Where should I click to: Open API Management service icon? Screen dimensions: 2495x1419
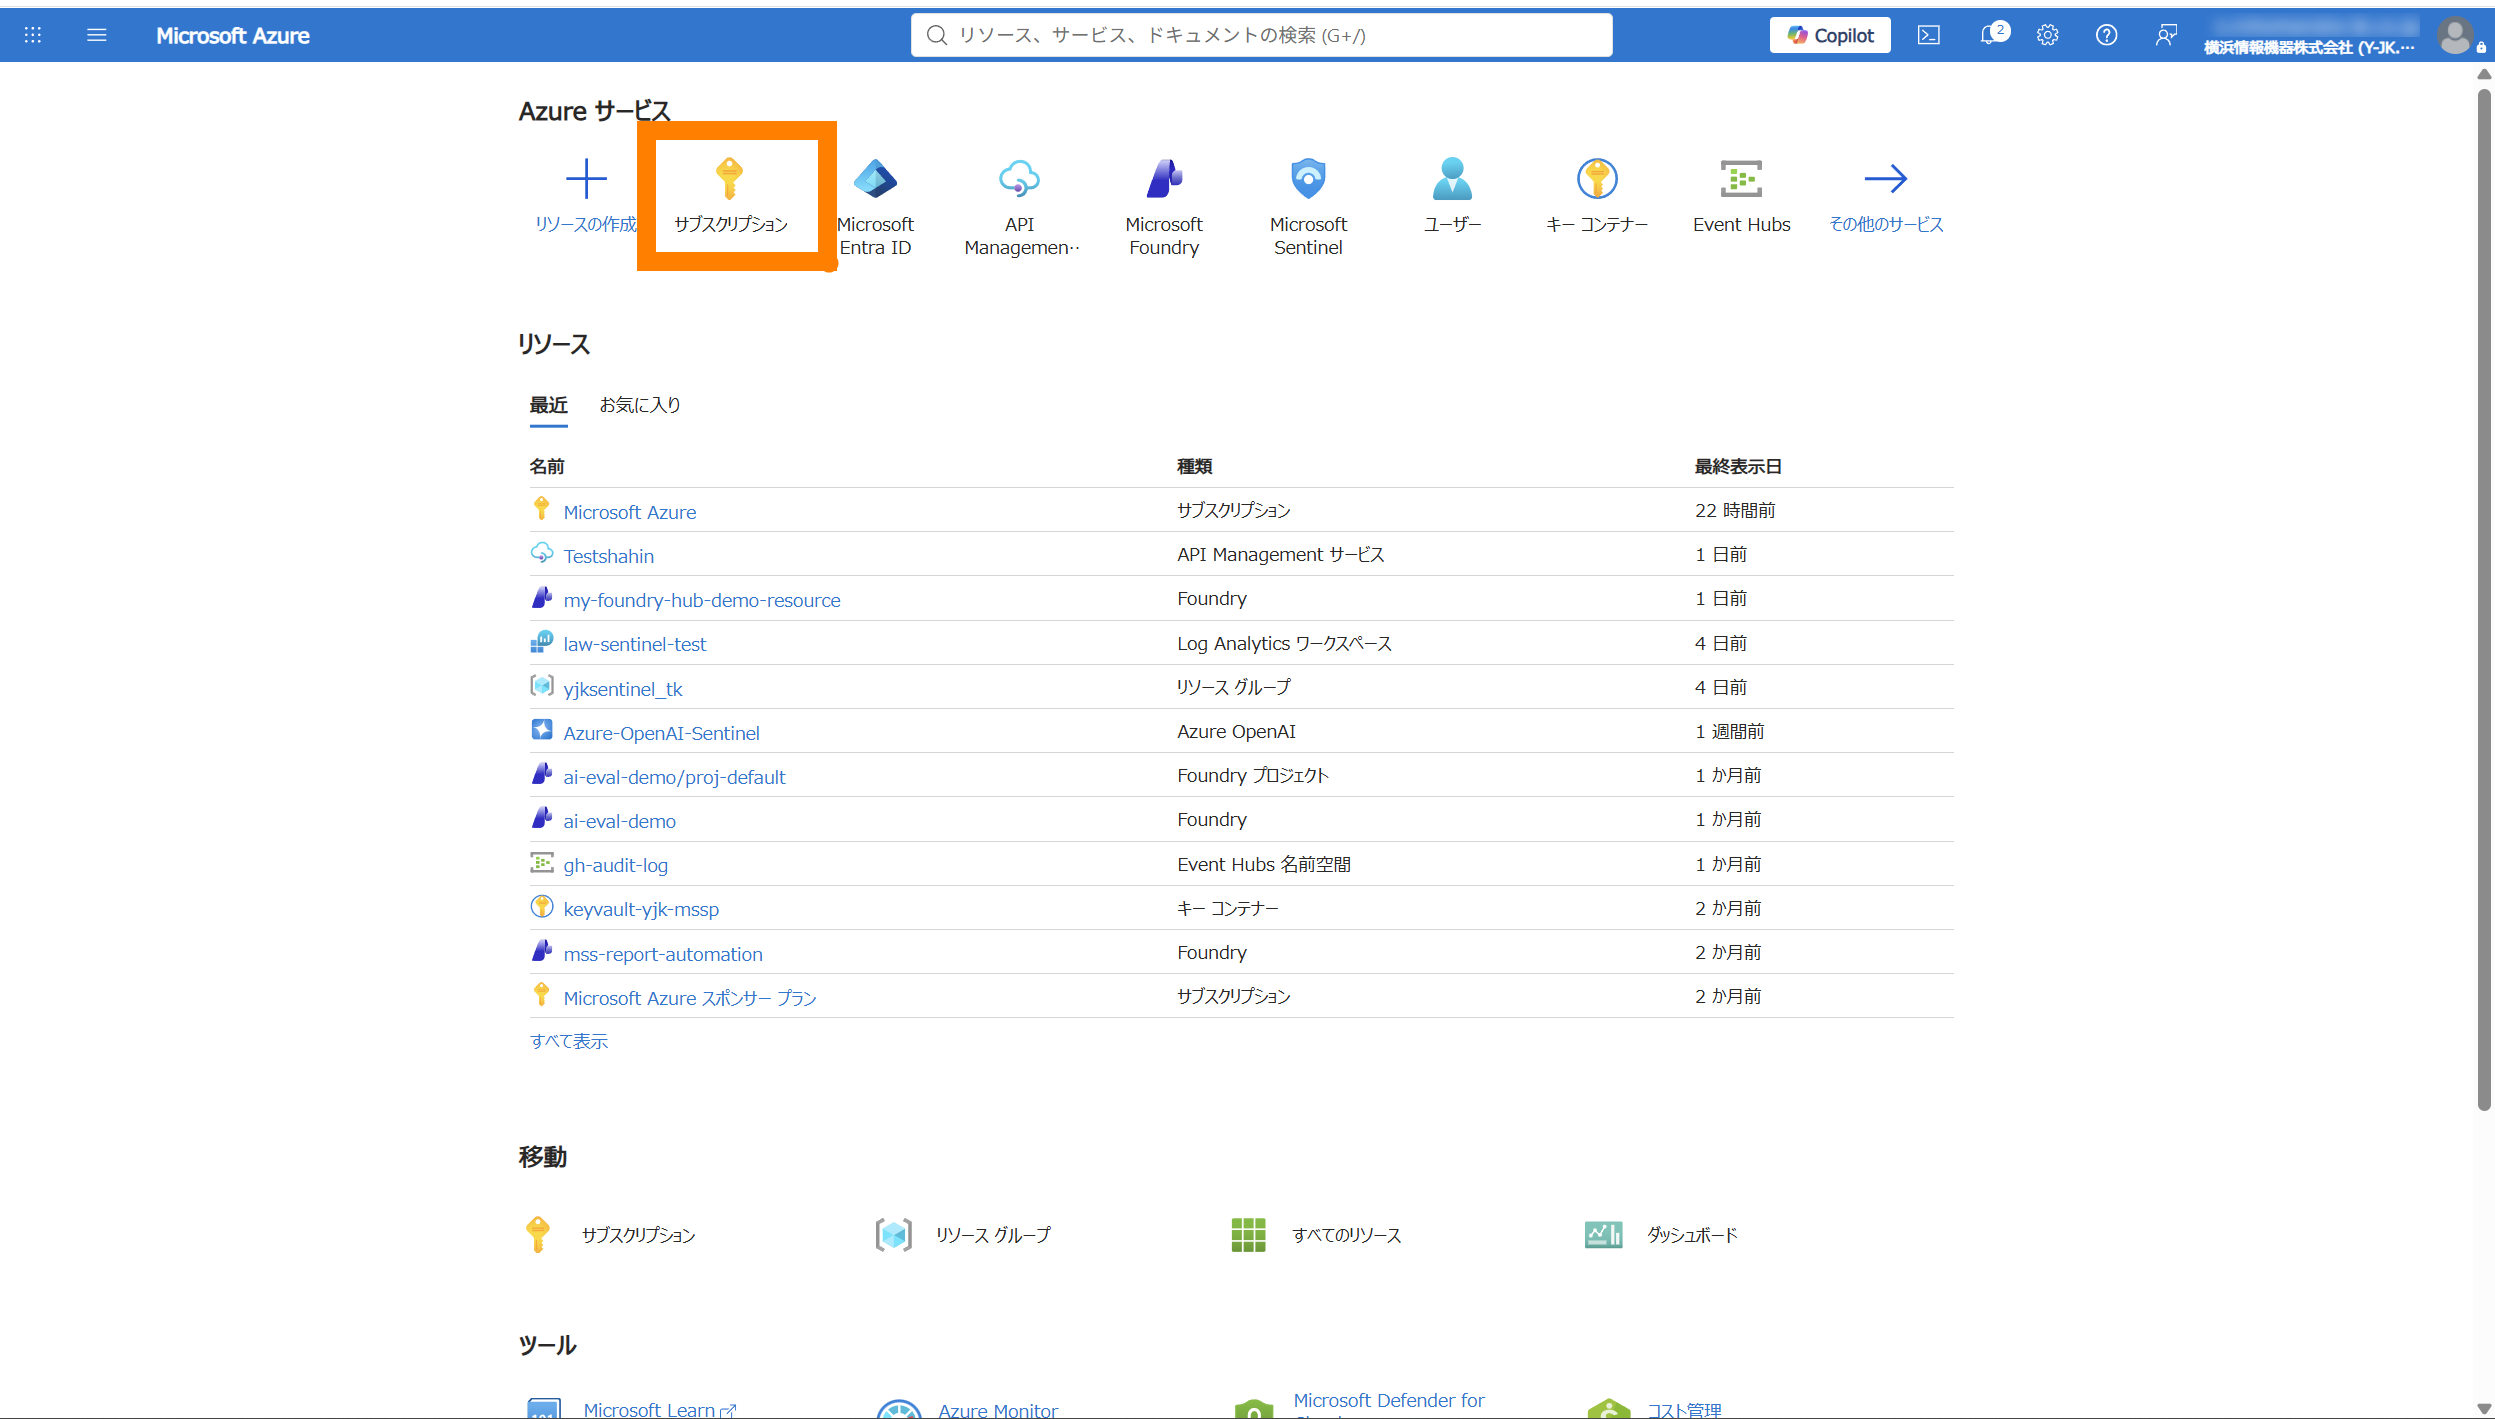click(x=1019, y=179)
